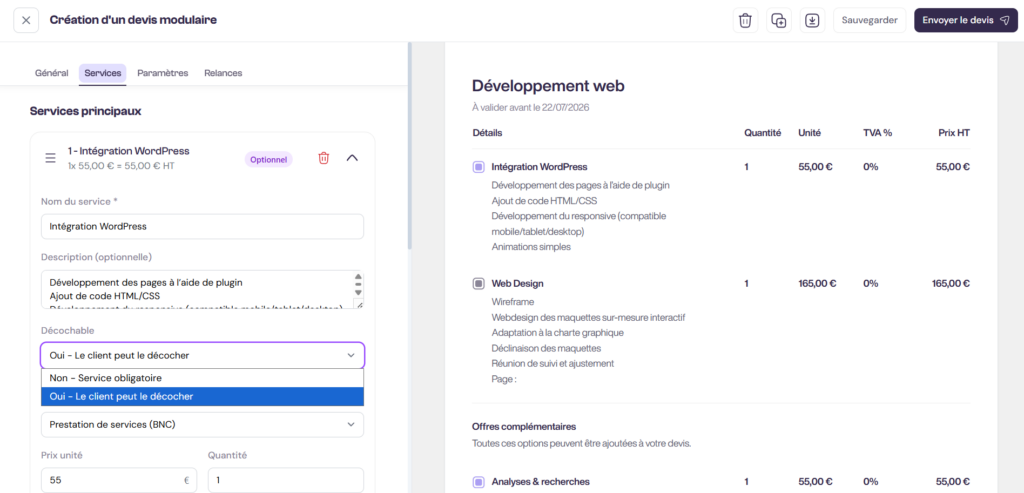Click the Optionnel badge
Viewport: 1024px width, 493px height.
(269, 159)
